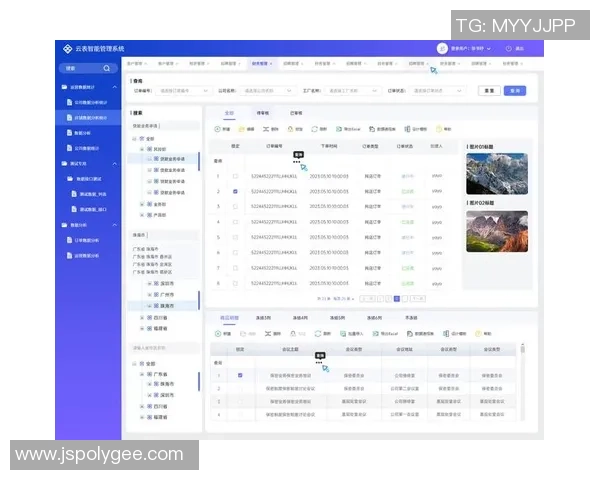The width and height of the screenshot is (600, 480).
Task: Switch to the 待审核 tab
Action: point(262,113)
